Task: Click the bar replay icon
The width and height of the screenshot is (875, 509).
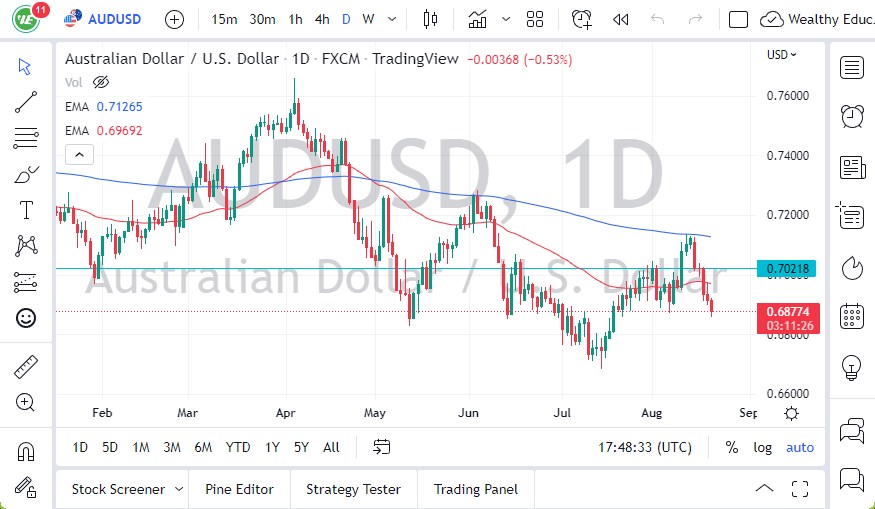Action: click(621, 19)
